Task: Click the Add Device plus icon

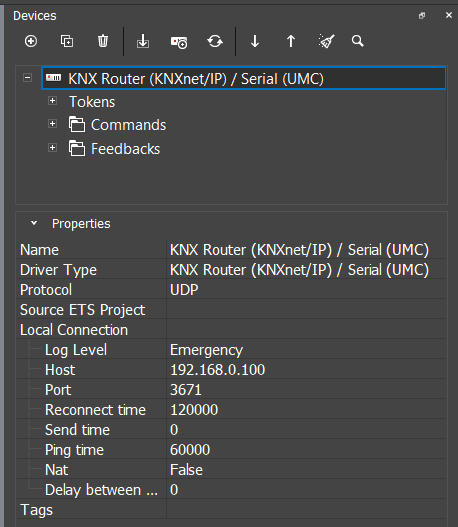Action: coord(31,41)
